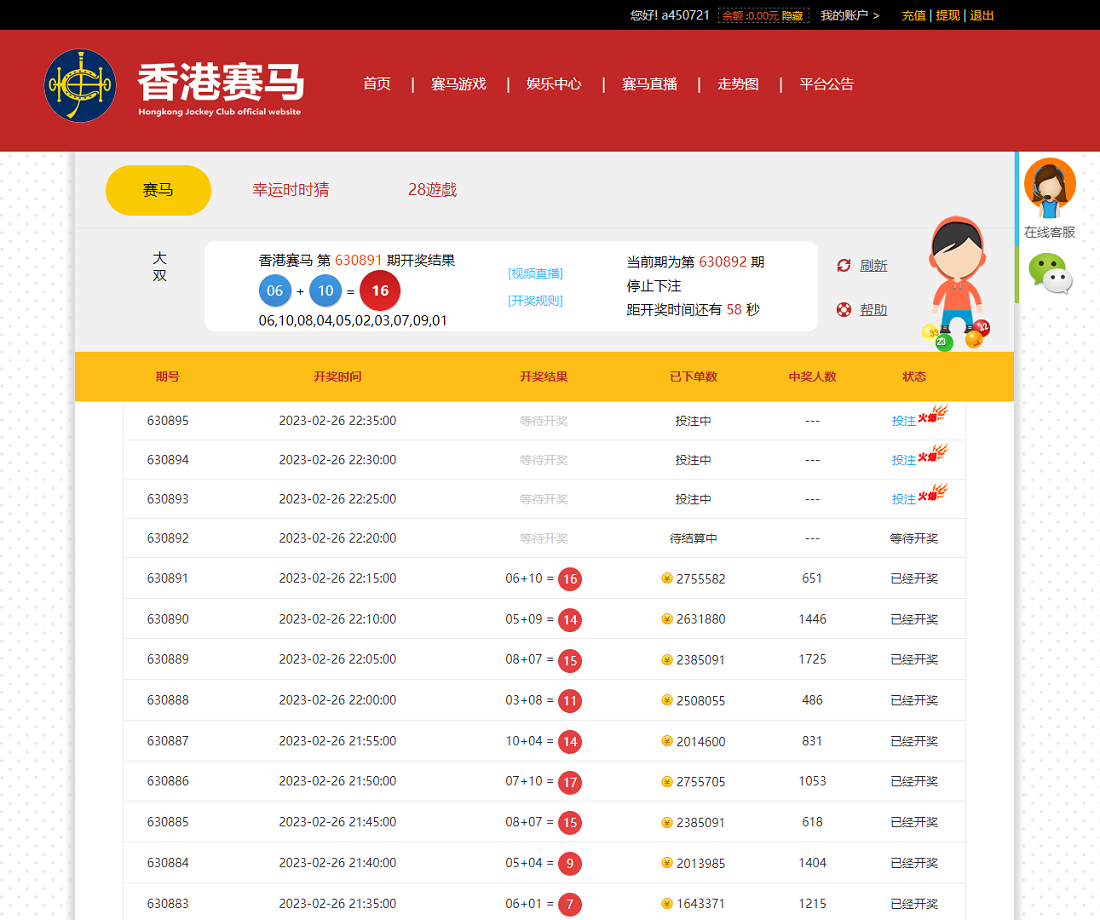Click the Hong Kong Jockey Club logo
The width and height of the screenshot is (1100, 920).
click(80, 86)
